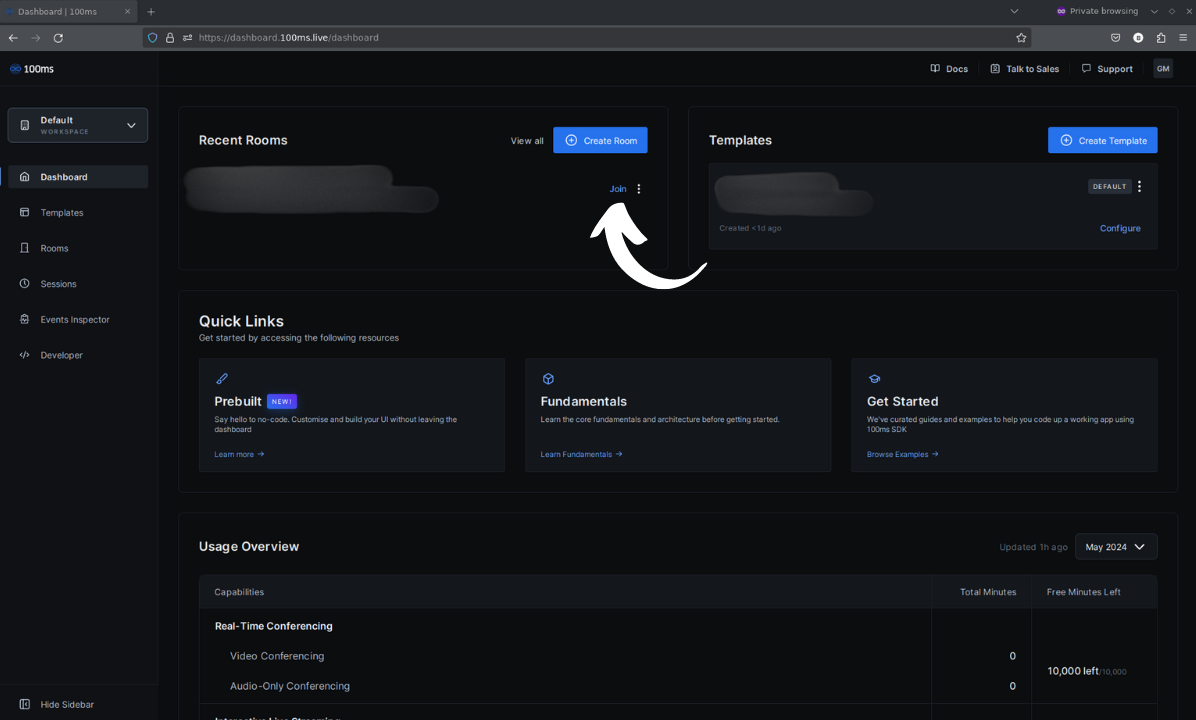Click View all recent rooms

point(527,141)
